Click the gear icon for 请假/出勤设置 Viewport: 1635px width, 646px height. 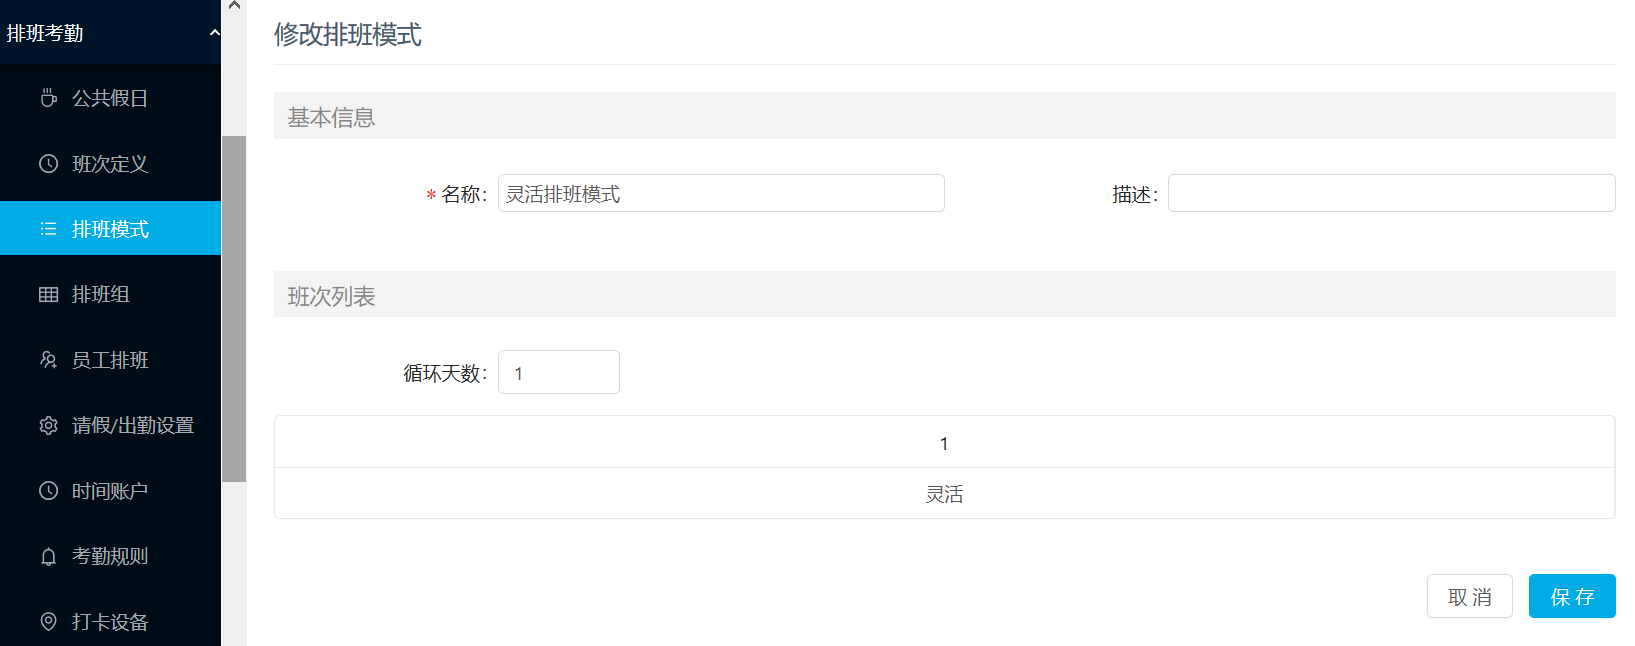48,425
